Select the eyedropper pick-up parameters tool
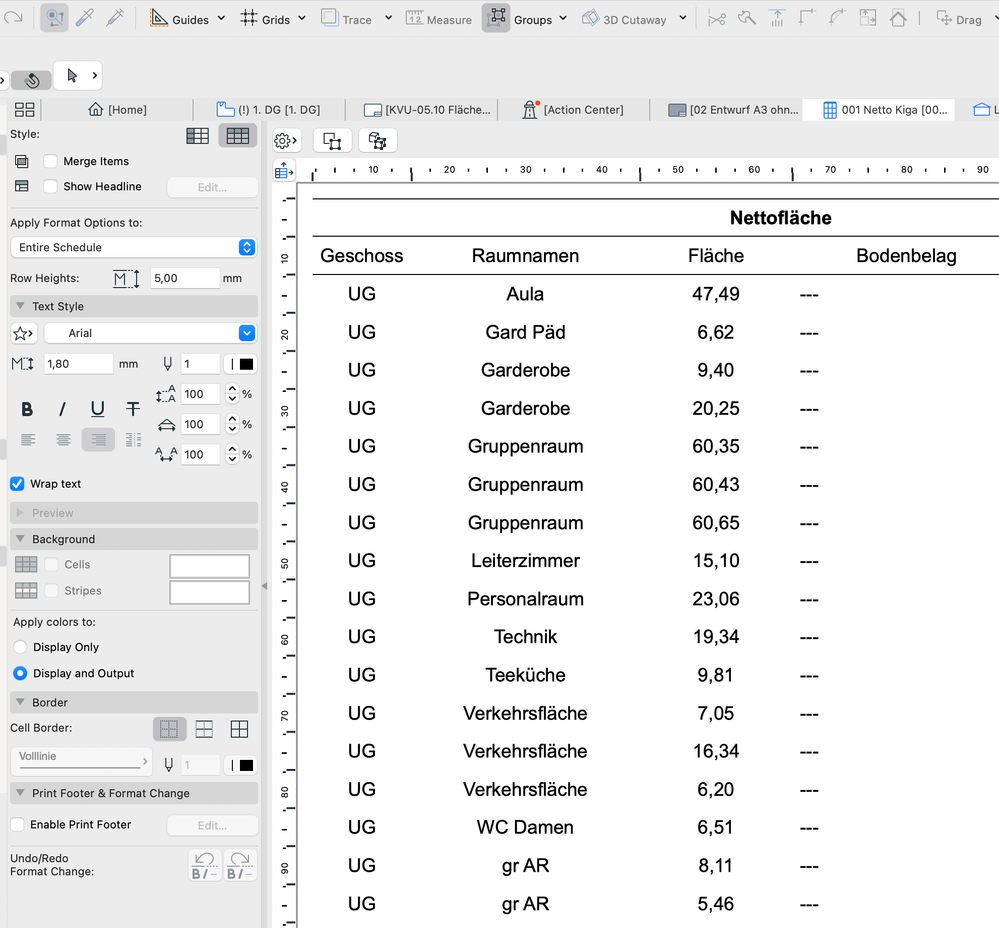The image size is (999, 928). [85, 18]
